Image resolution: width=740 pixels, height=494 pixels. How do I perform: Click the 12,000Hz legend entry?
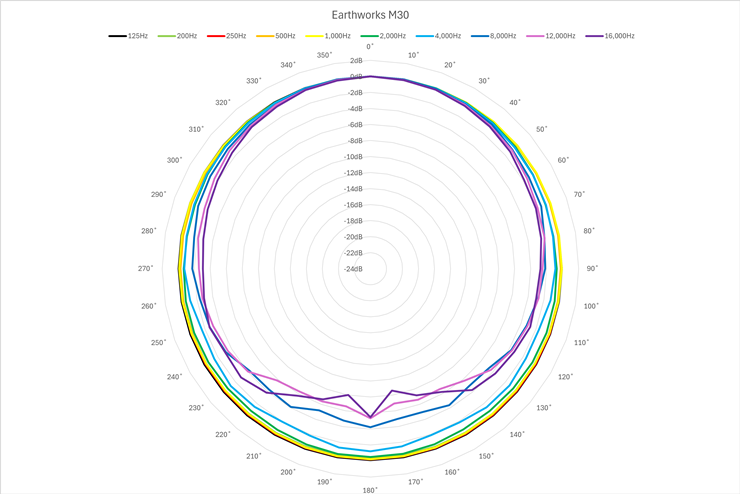(551, 36)
